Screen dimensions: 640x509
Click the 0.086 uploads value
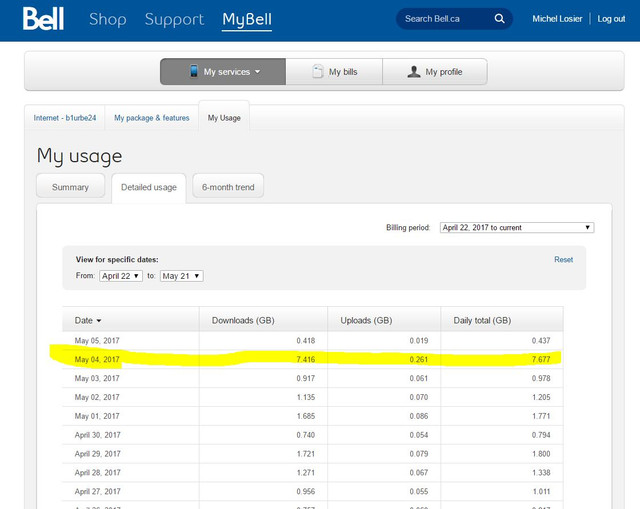tap(419, 416)
